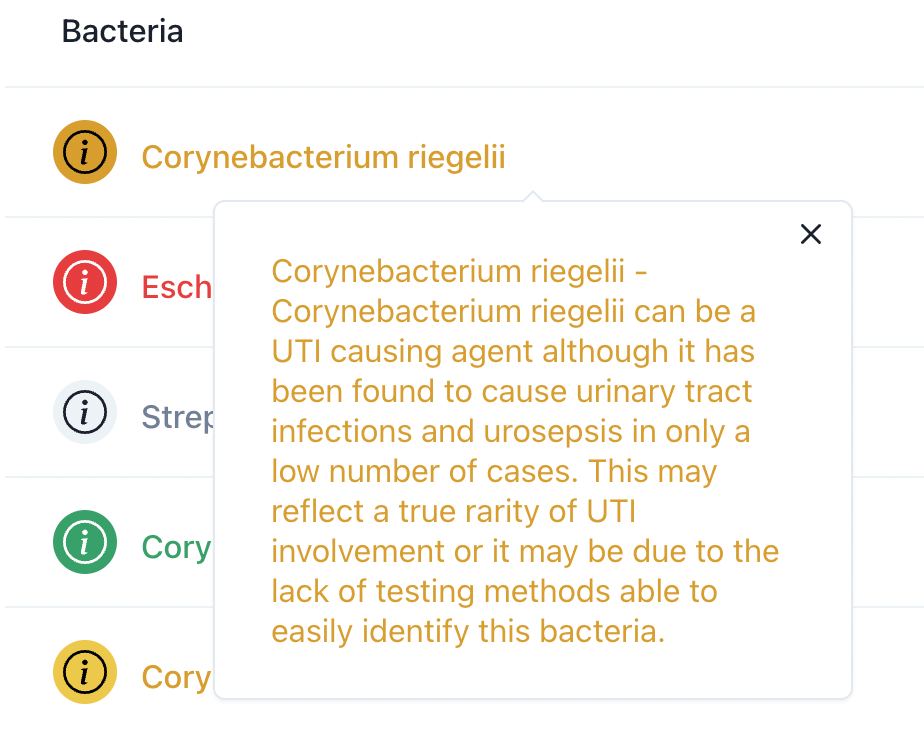This screenshot has height=734, width=924.
Task: Open the green info icon next to Cory
Action: [85, 542]
